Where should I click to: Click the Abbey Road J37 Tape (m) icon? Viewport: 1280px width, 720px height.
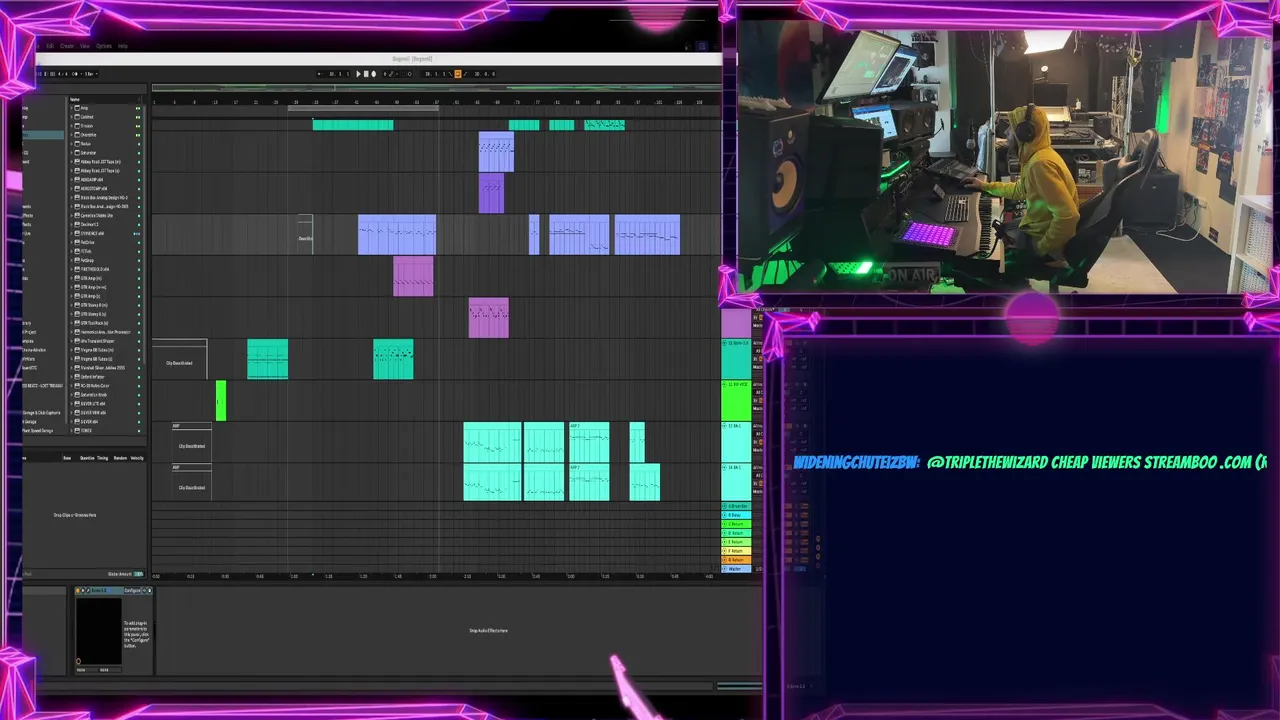click(x=77, y=162)
